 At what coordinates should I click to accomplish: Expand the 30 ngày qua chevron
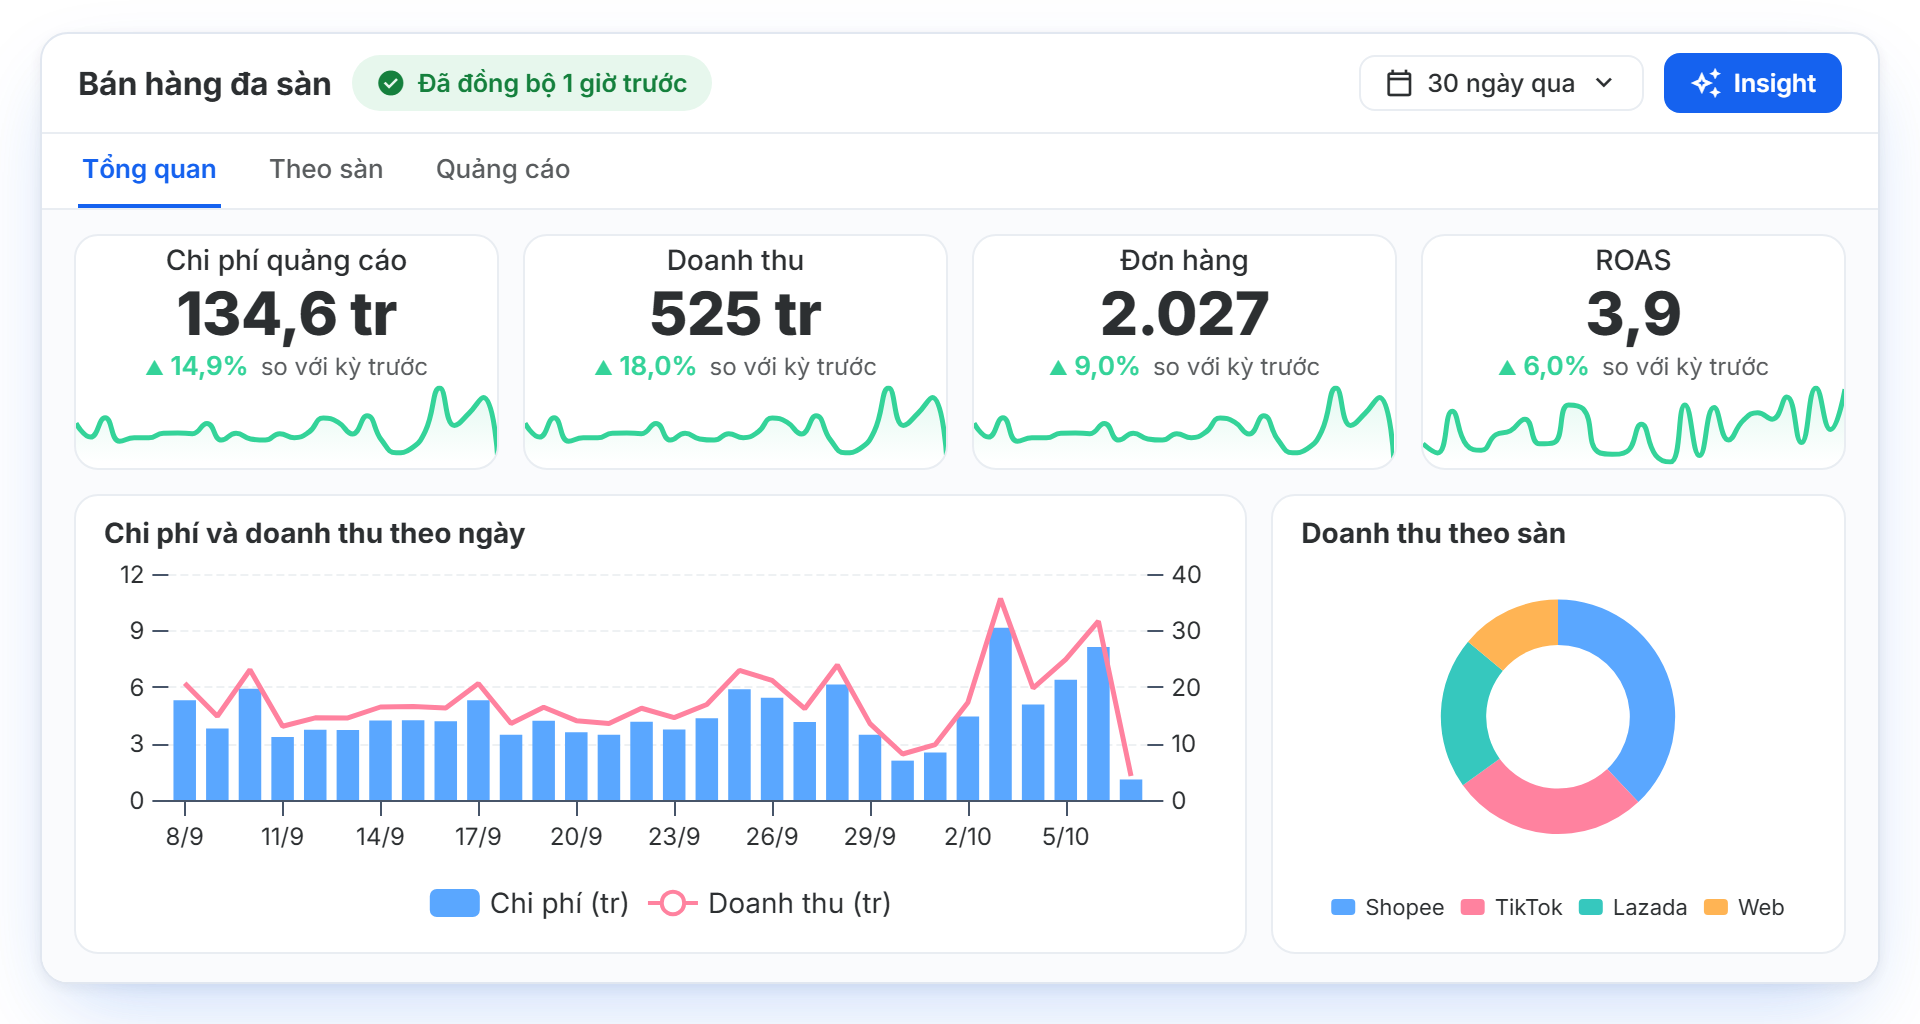1604,83
